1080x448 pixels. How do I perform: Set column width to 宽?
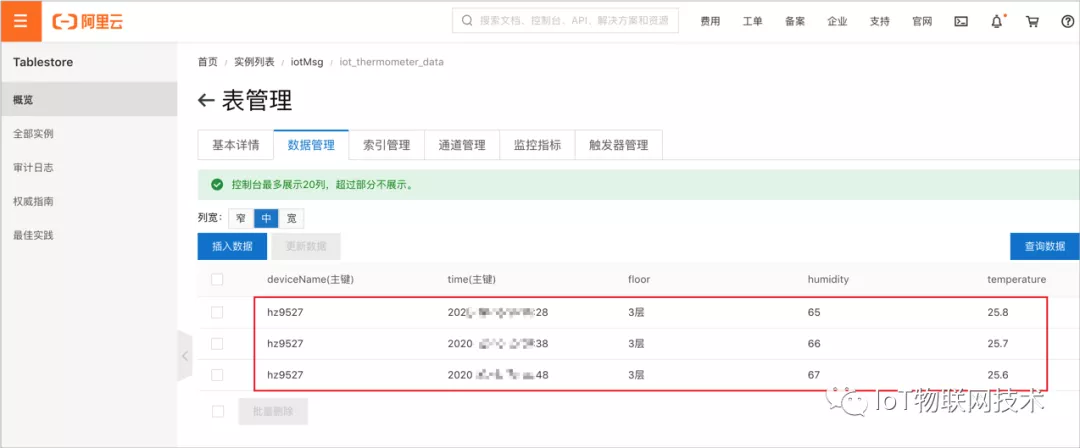click(x=291, y=218)
